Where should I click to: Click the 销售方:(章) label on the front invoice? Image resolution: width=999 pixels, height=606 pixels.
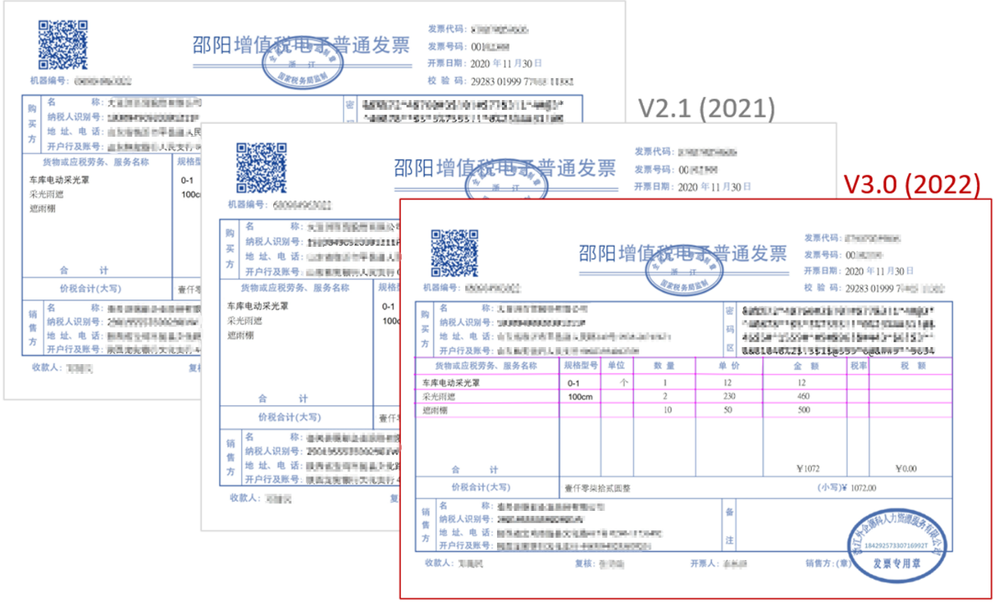(828, 563)
